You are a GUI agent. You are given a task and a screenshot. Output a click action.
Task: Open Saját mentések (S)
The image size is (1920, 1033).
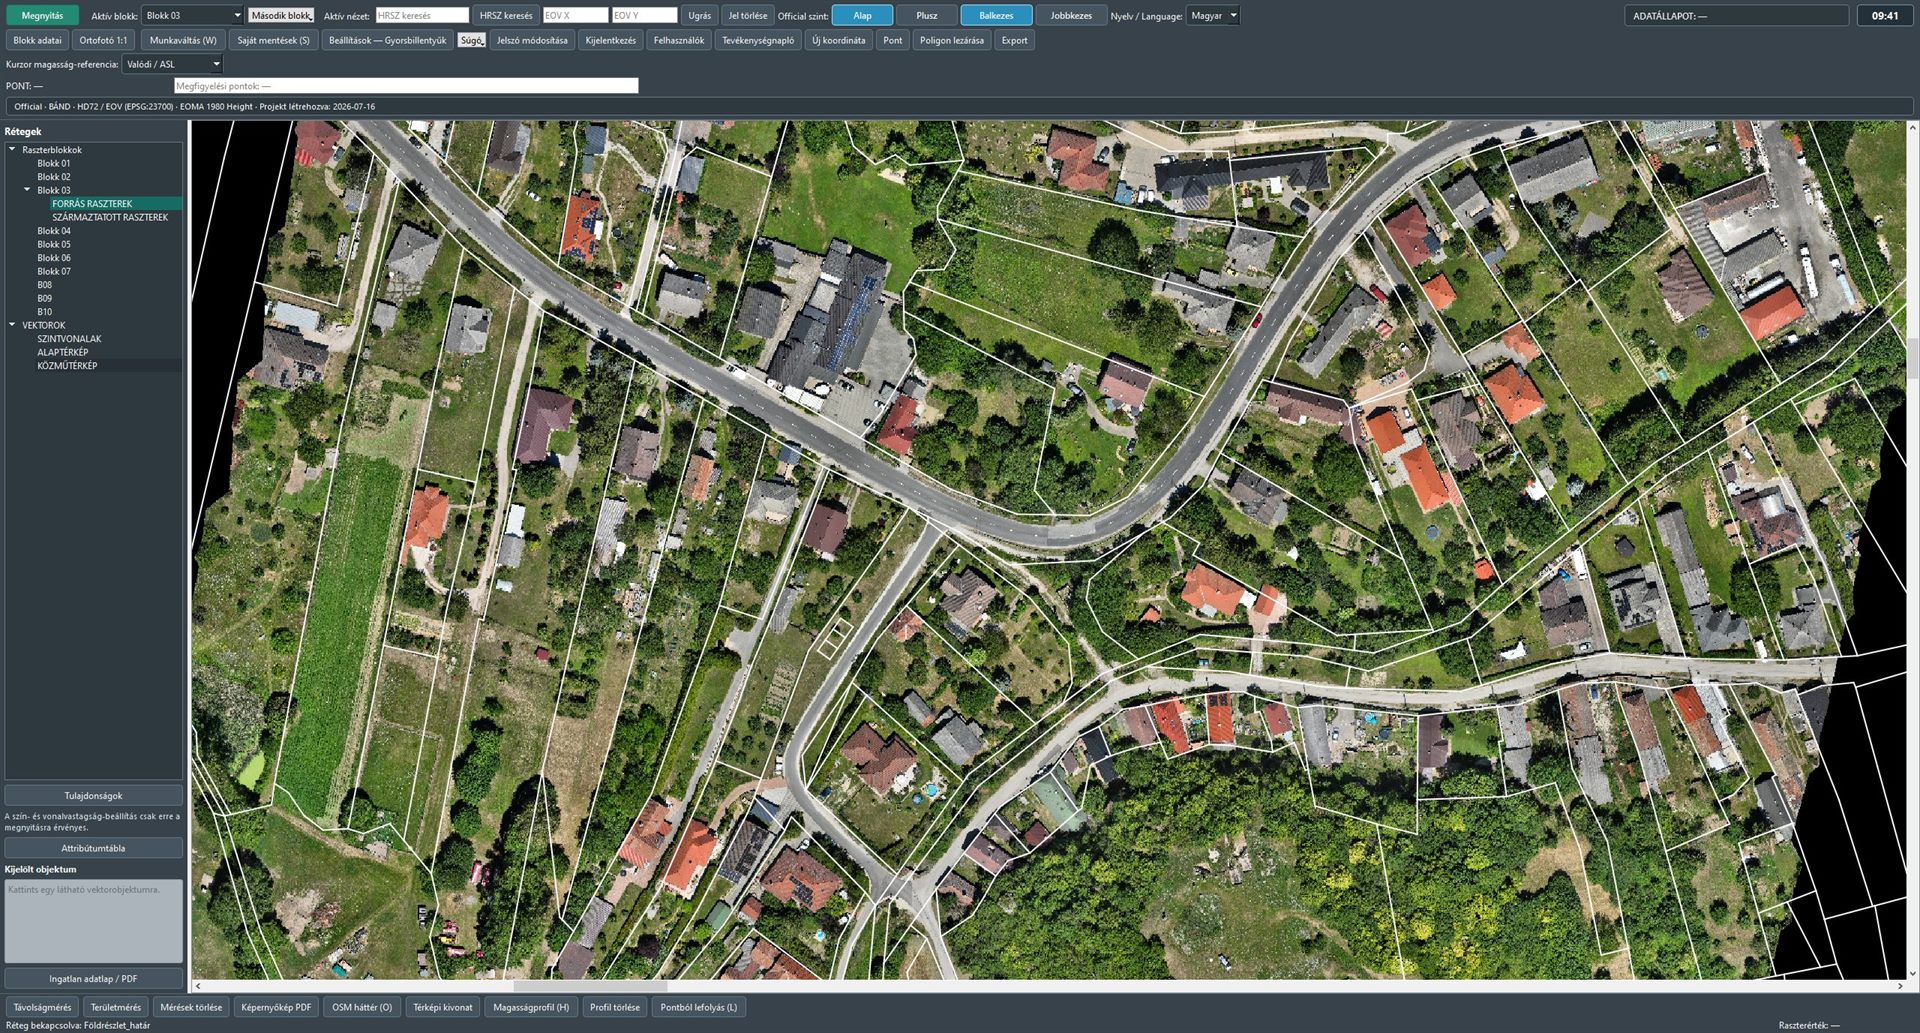tap(273, 41)
